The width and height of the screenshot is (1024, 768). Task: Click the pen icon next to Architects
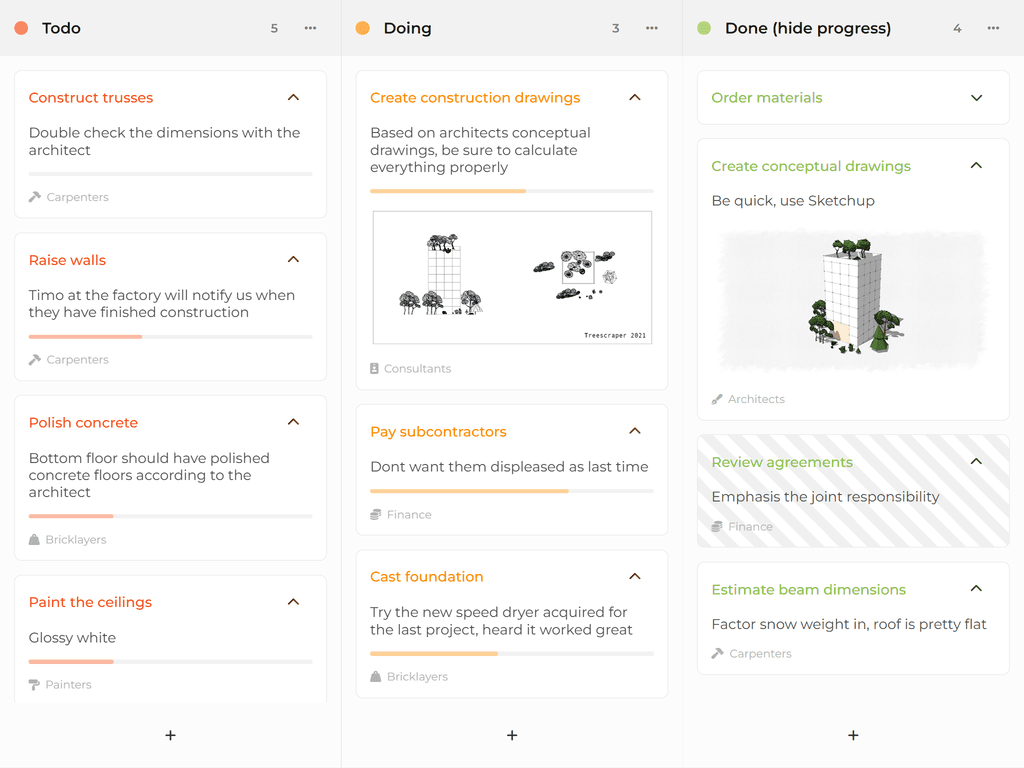[x=715, y=399]
